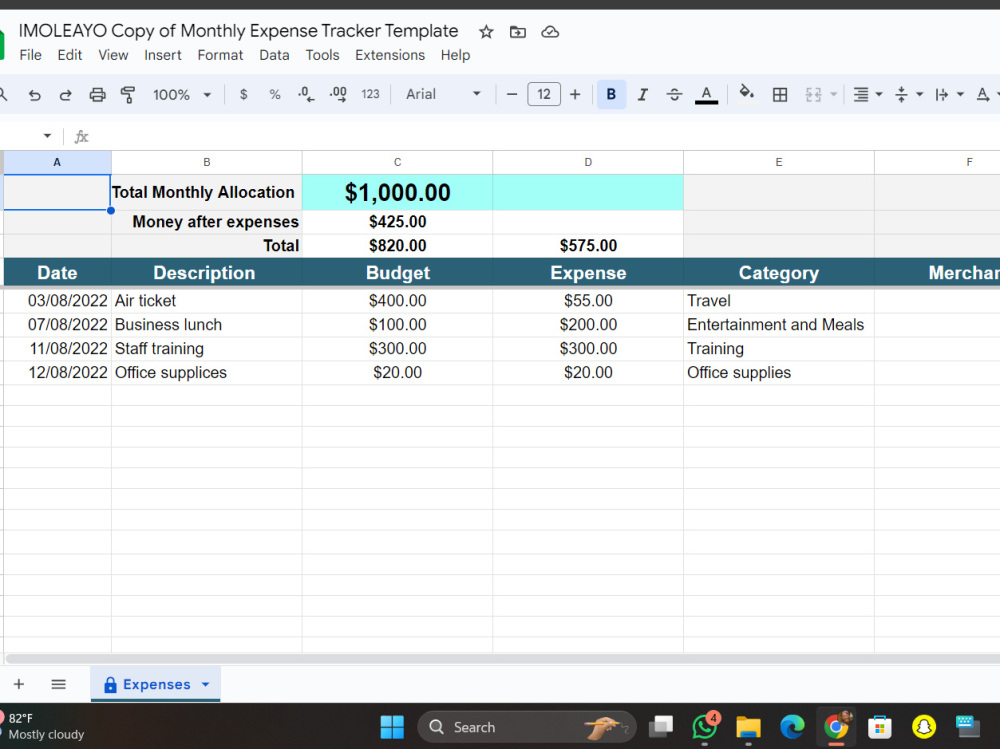
Task: Open more number formats (123)
Action: 370,94
